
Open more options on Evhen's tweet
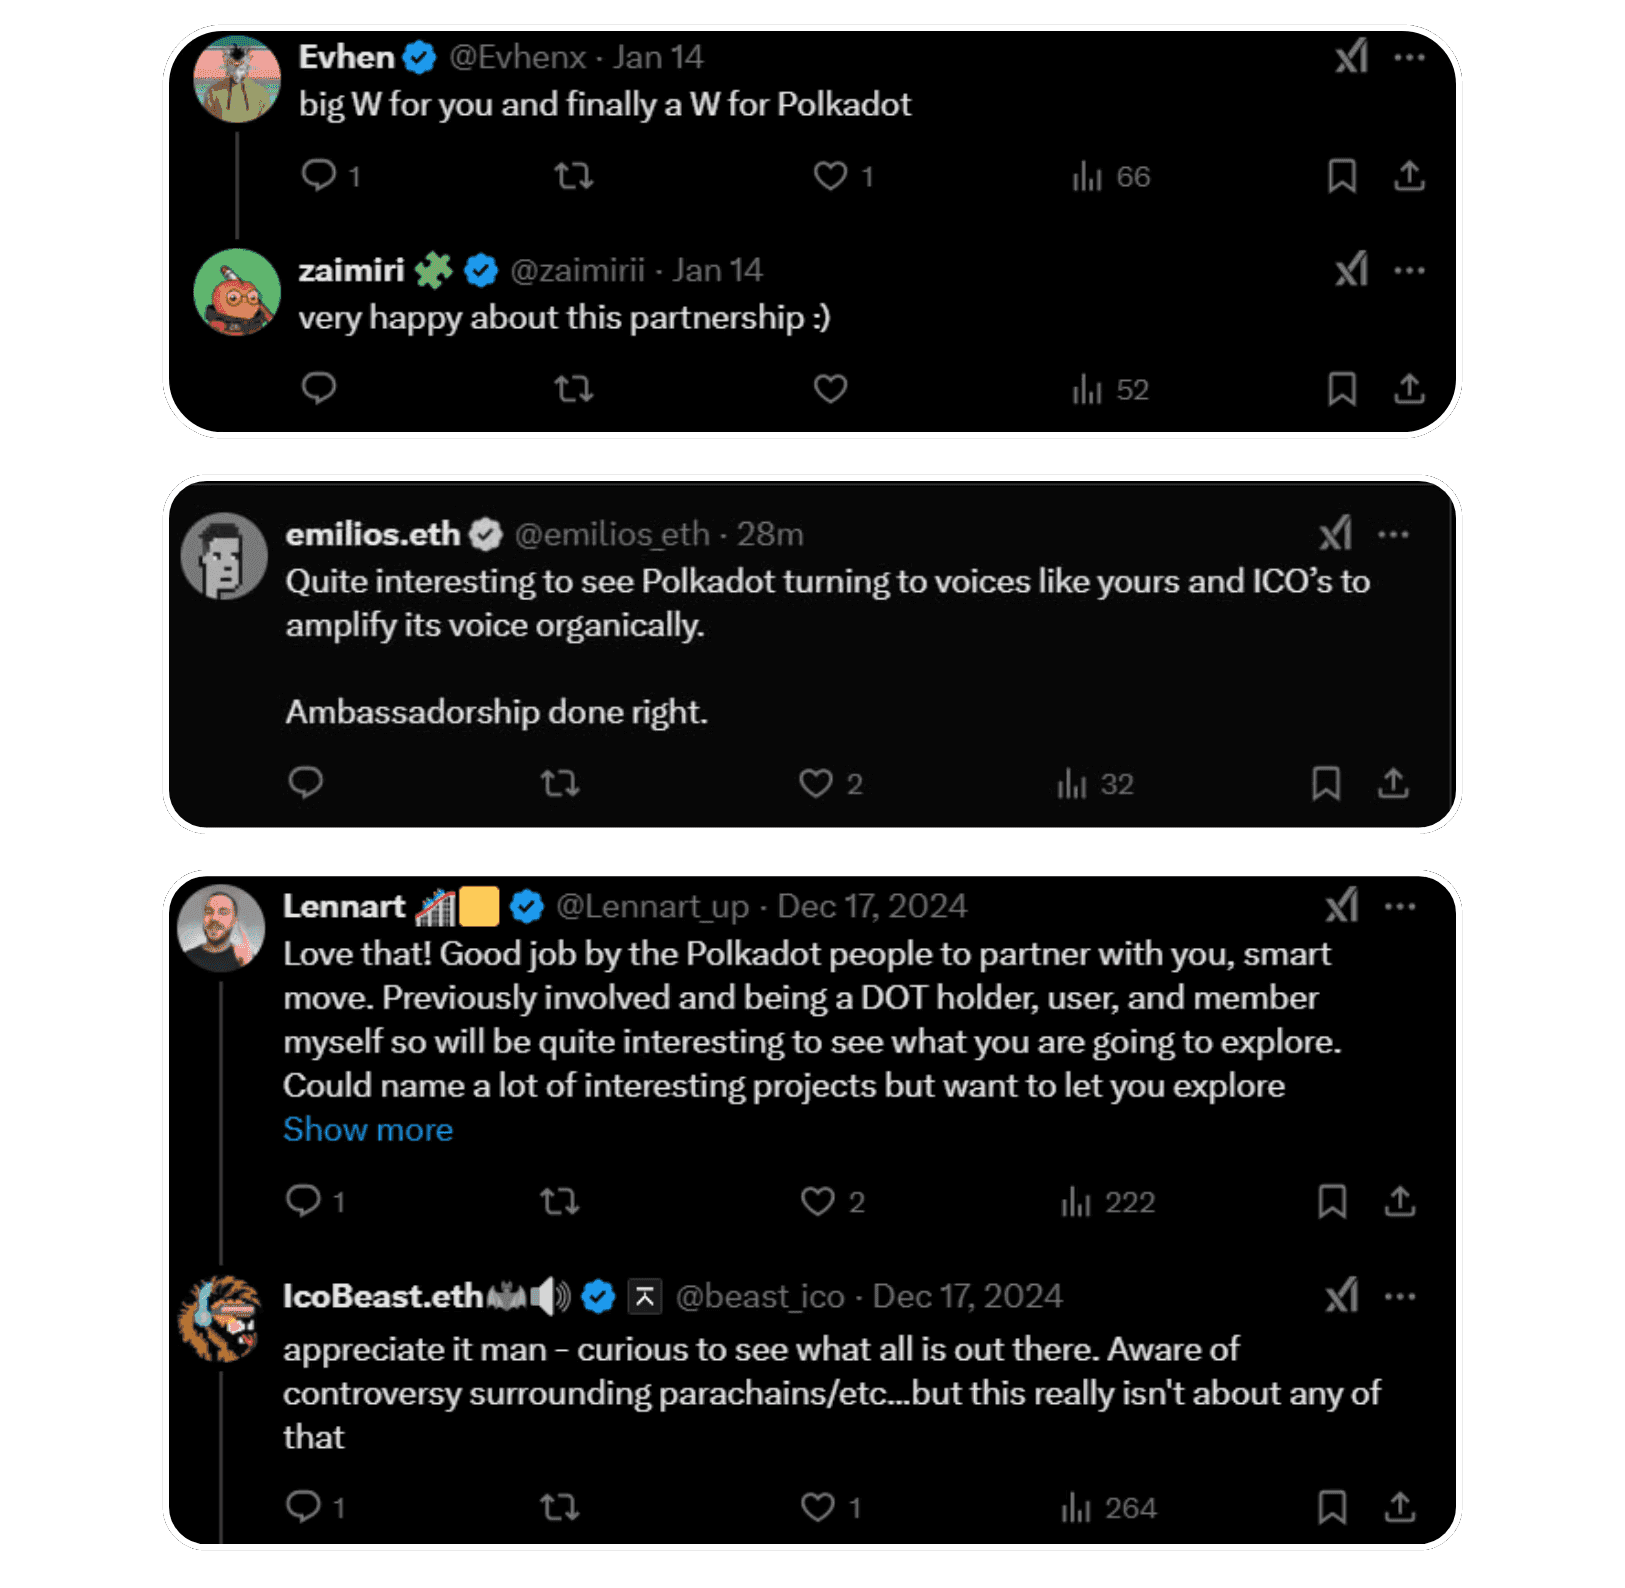(1410, 57)
